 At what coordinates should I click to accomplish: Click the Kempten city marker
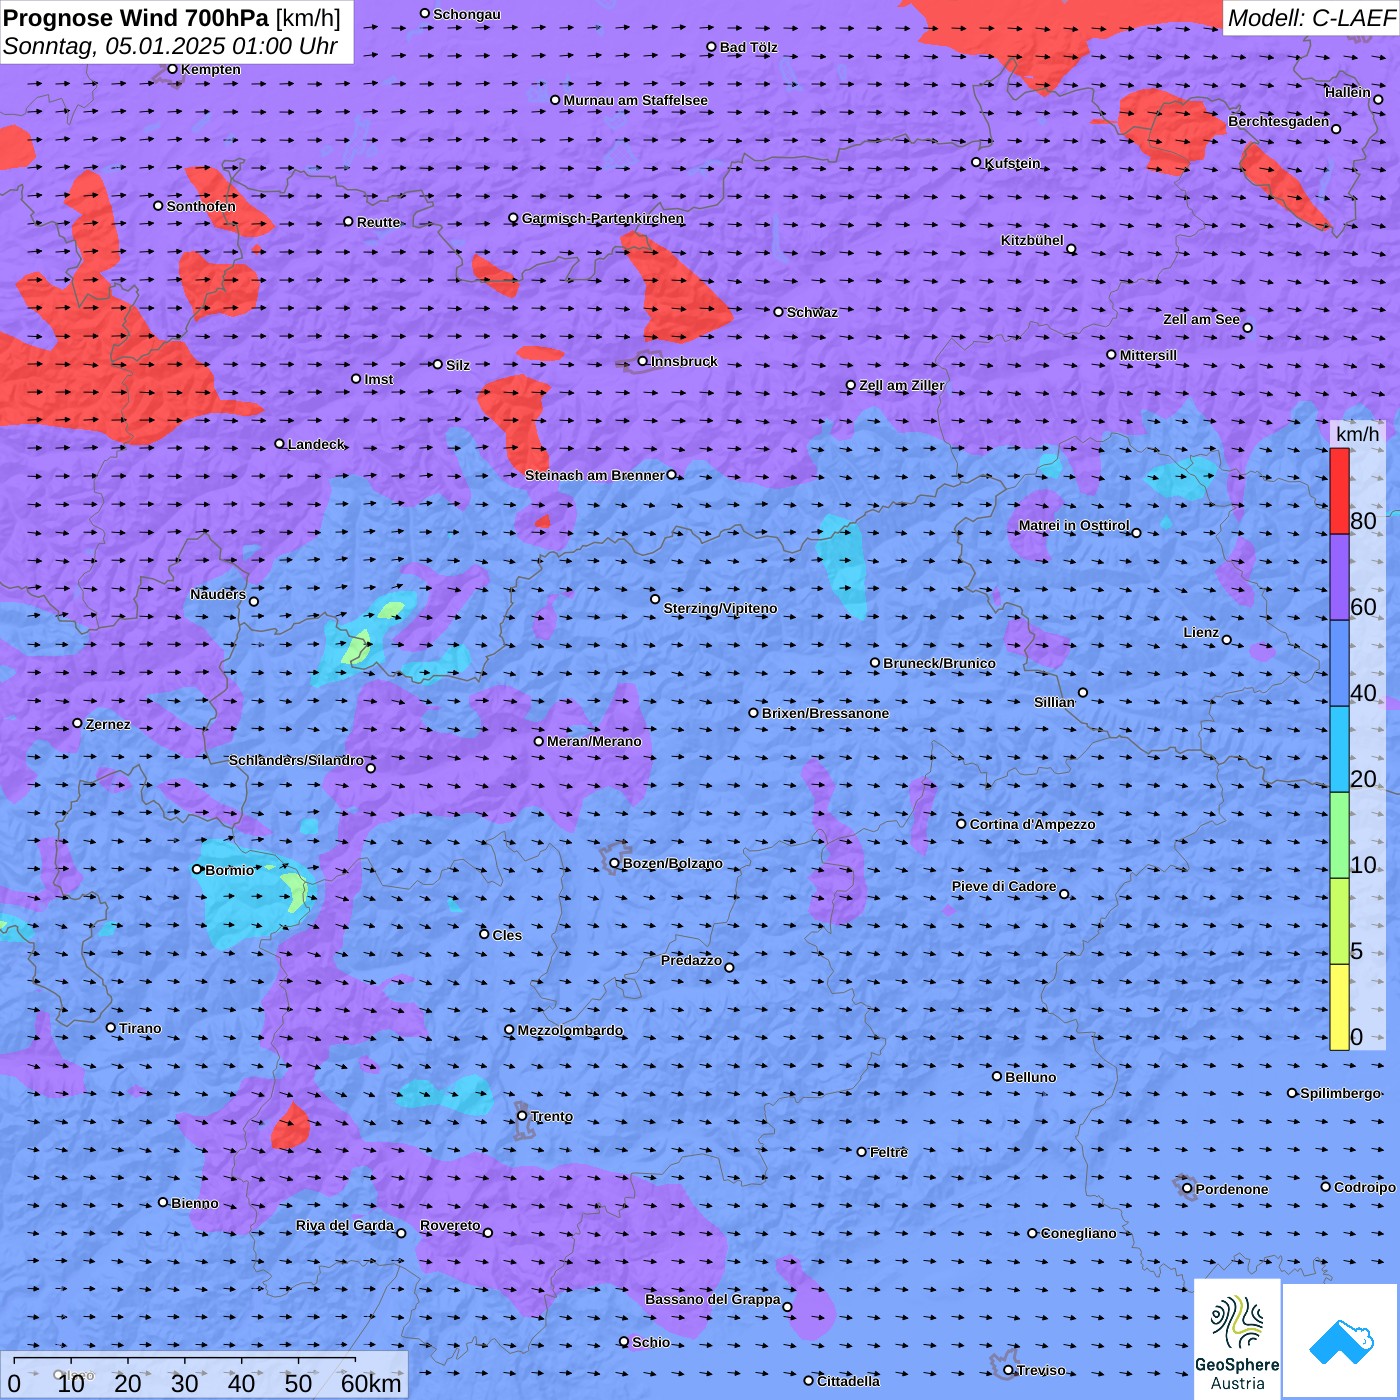pyautogui.click(x=172, y=69)
